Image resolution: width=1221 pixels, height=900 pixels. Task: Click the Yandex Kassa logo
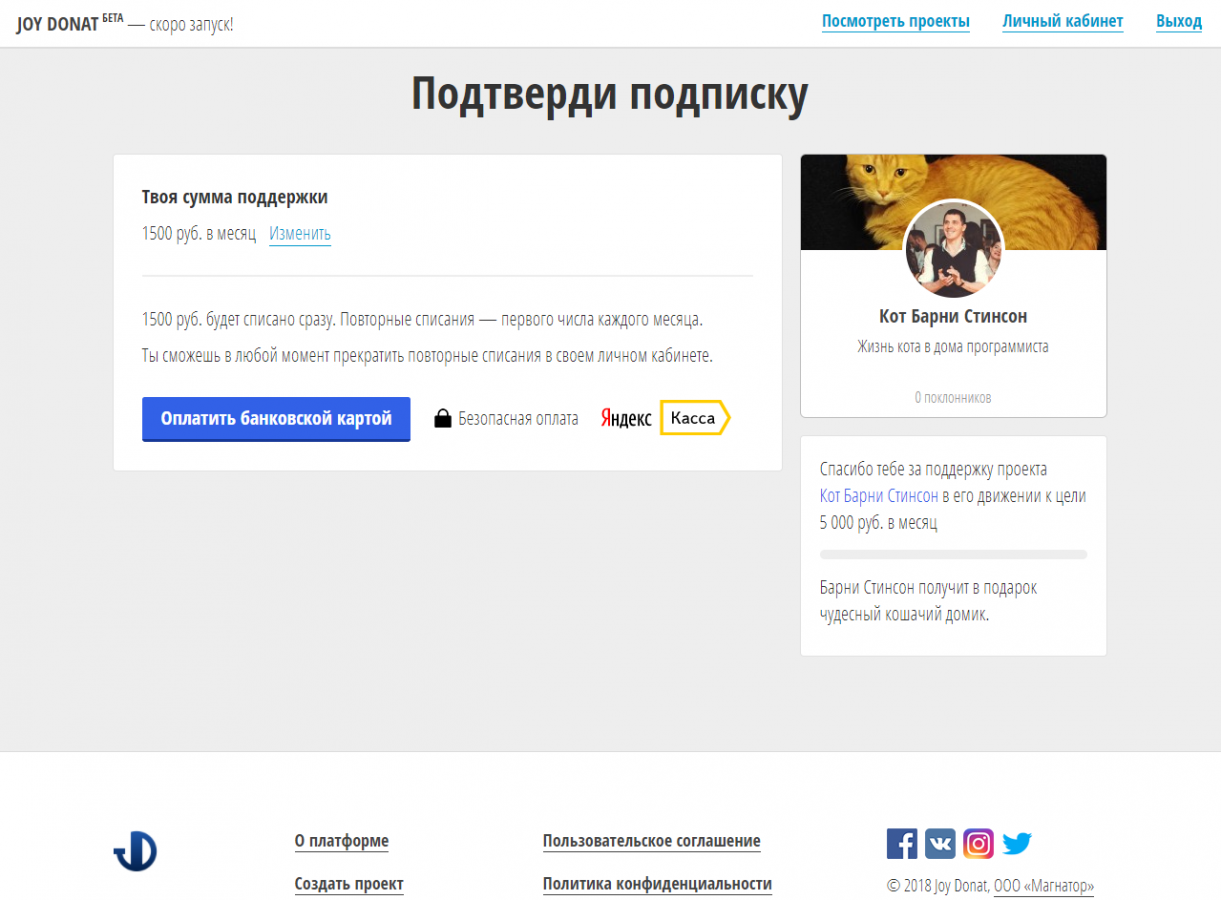665,418
